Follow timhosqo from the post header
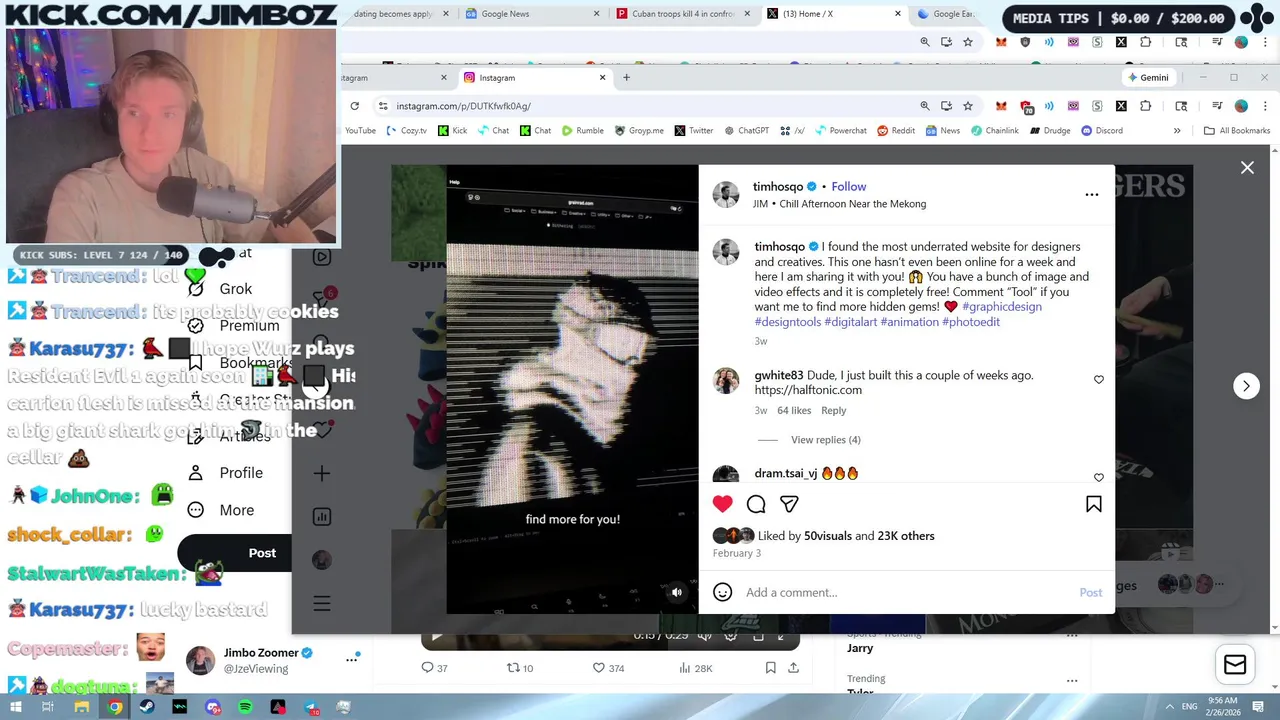 (848, 186)
